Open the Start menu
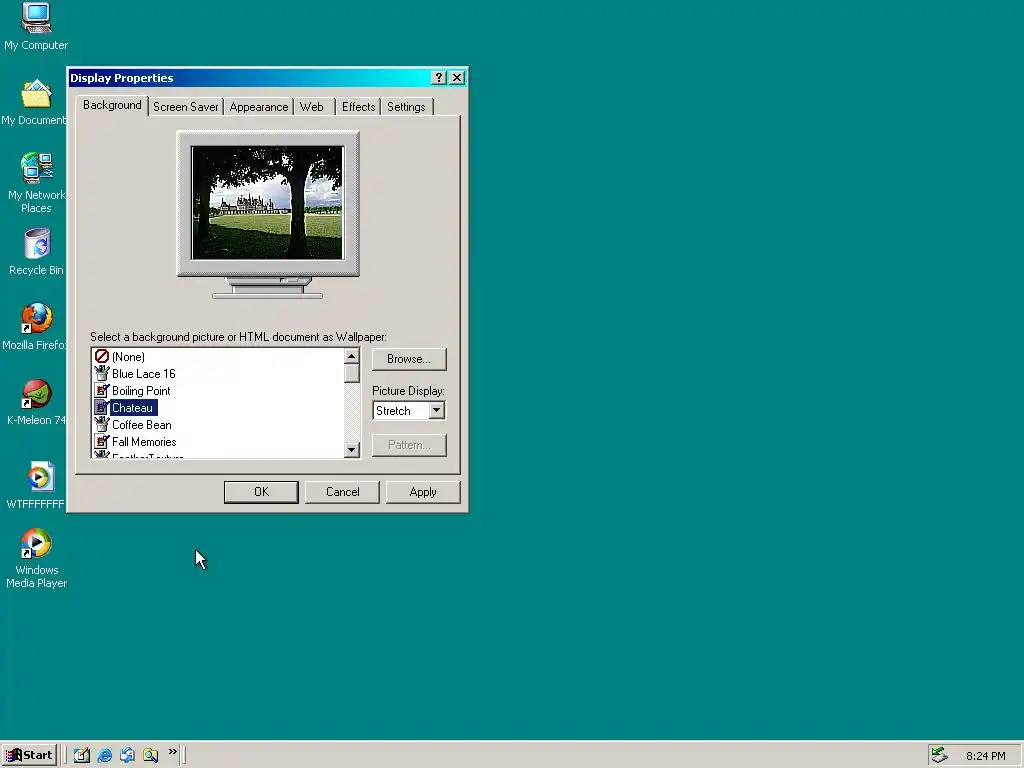Viewport: 1024px width, 768px height. point(29,755)
